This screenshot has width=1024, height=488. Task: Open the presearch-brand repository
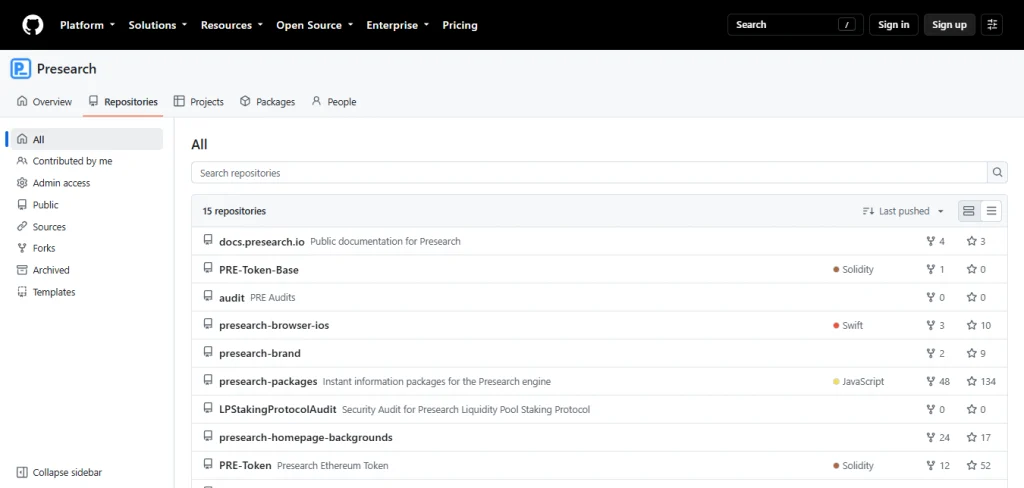point(260,353)
